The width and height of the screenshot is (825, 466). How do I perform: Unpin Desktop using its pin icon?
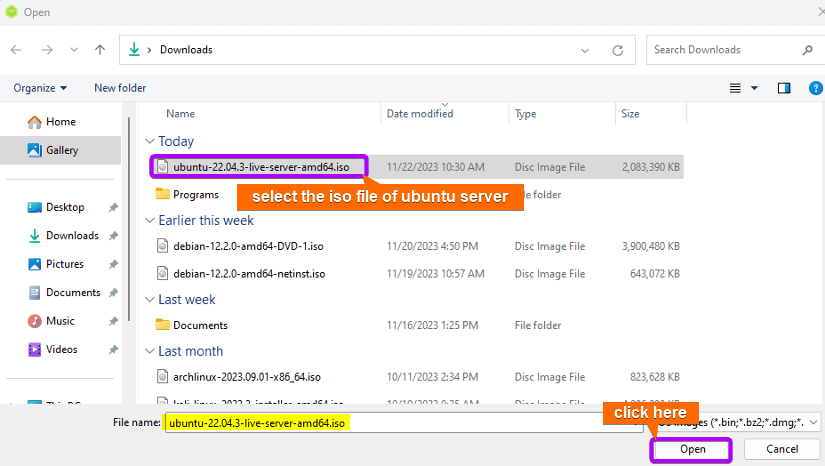click(x=113, y=208)
